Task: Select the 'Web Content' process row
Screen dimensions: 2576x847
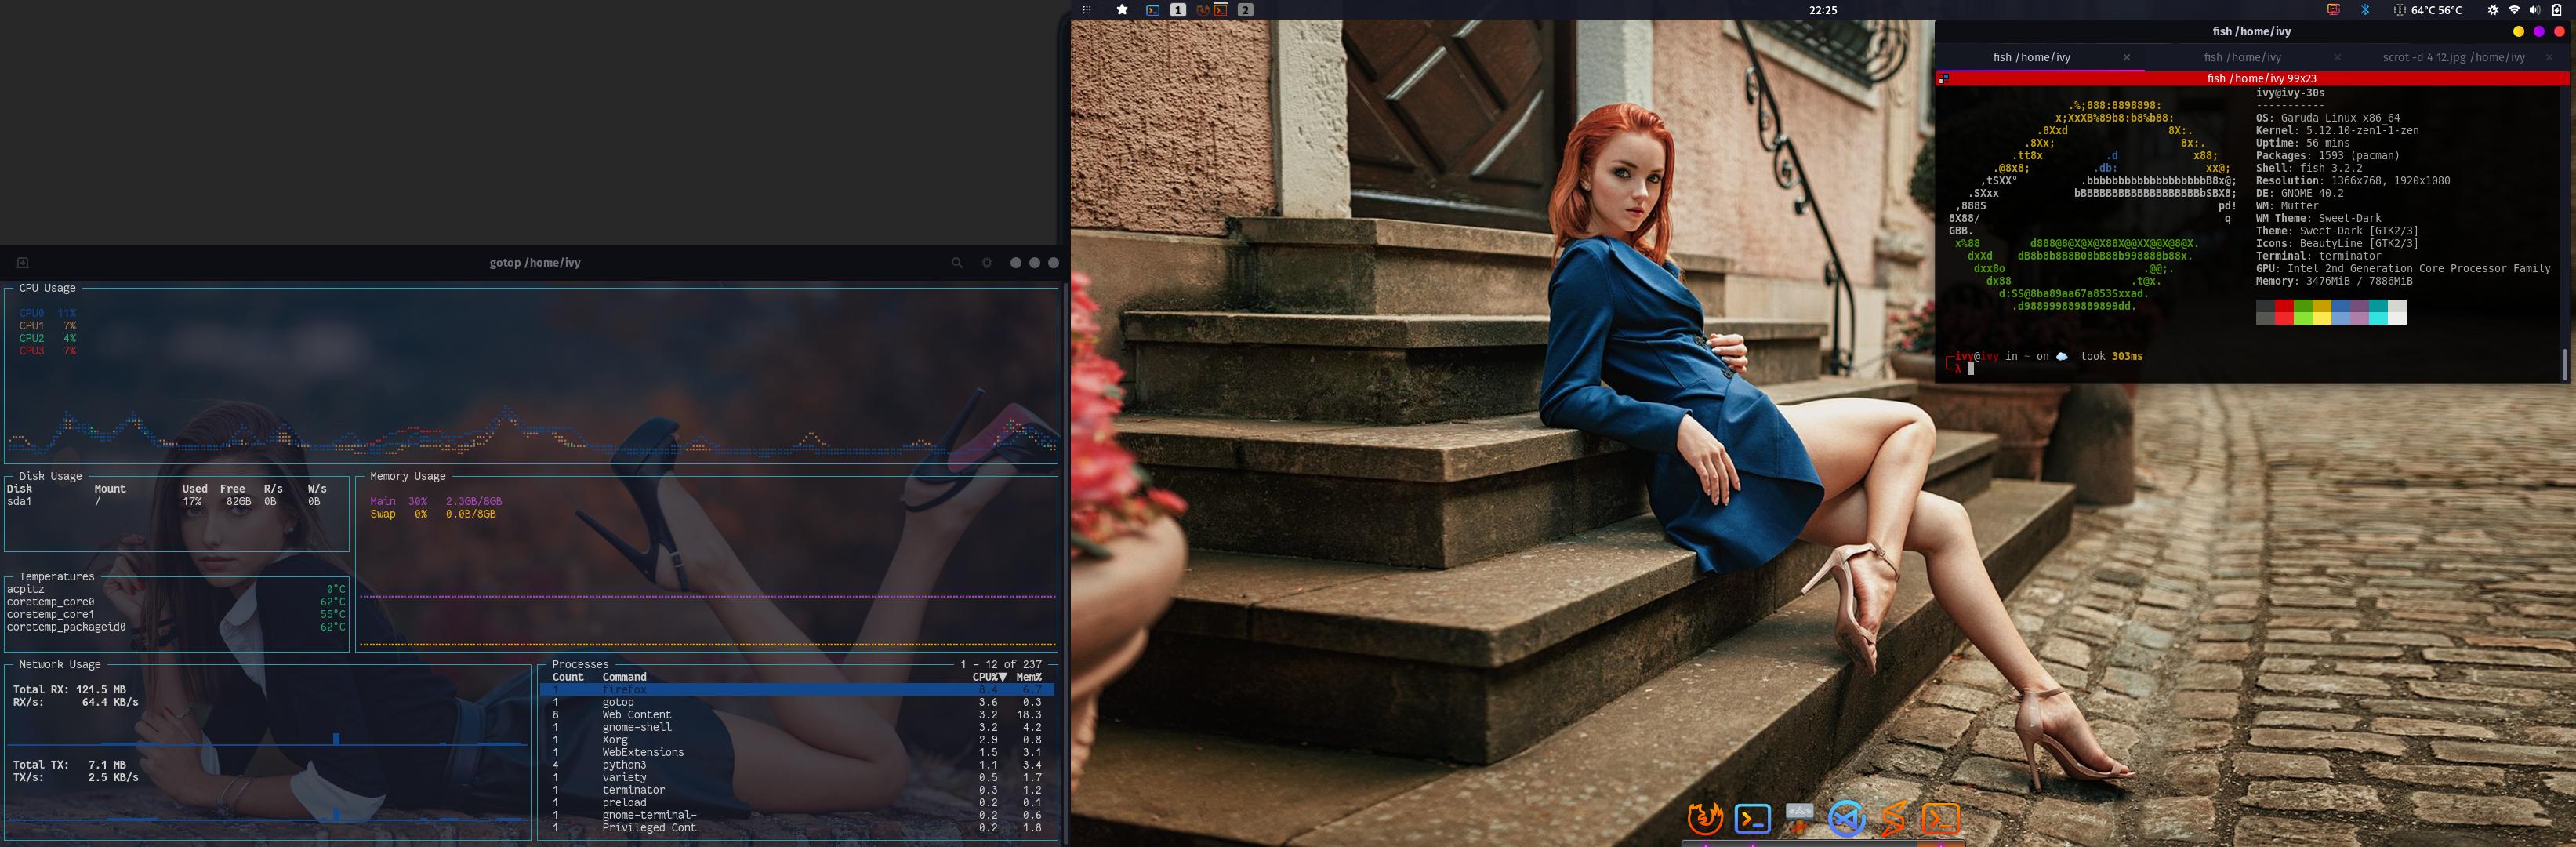Action: (797, 715)
